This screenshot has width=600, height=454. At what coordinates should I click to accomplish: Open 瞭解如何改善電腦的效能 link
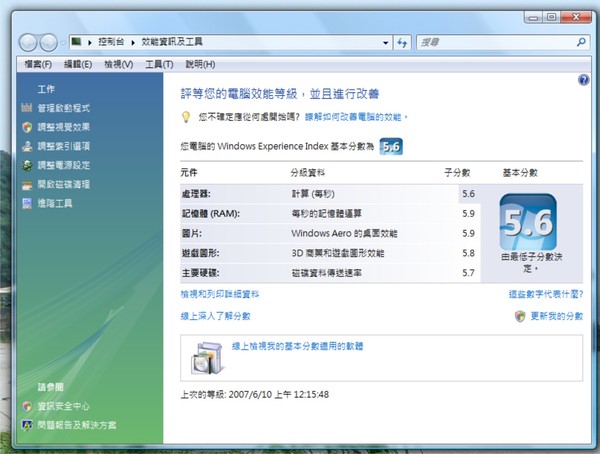356,117
